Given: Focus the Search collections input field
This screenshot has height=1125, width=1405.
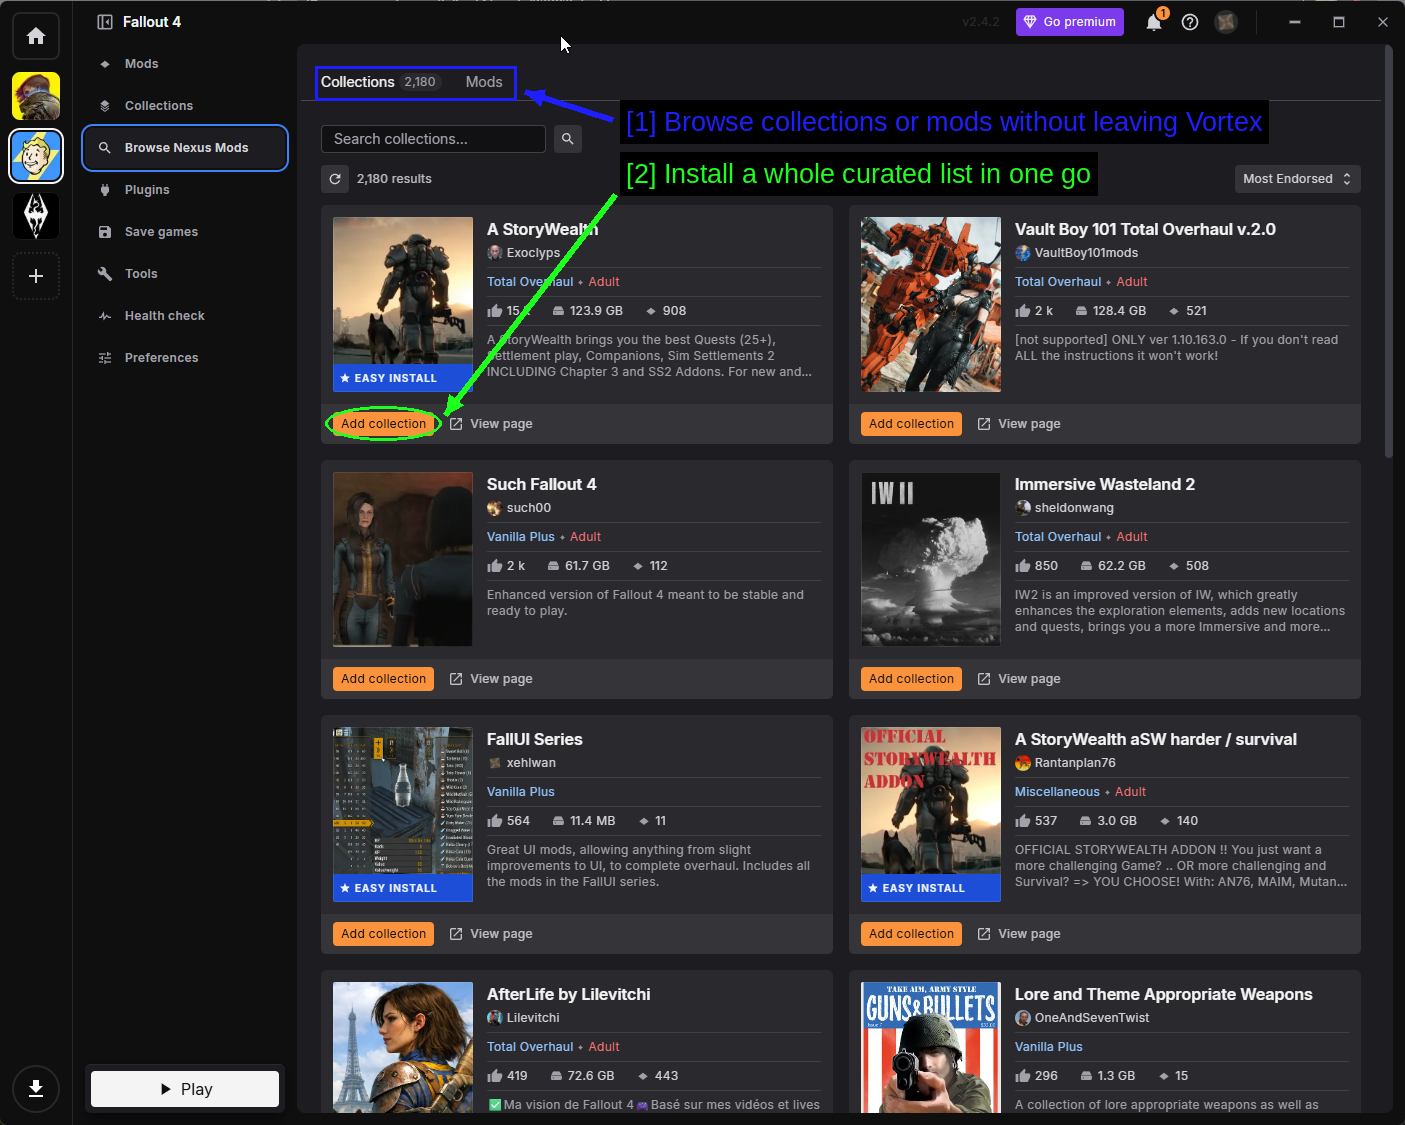Looking at the screenshot, I should (433, 139).
